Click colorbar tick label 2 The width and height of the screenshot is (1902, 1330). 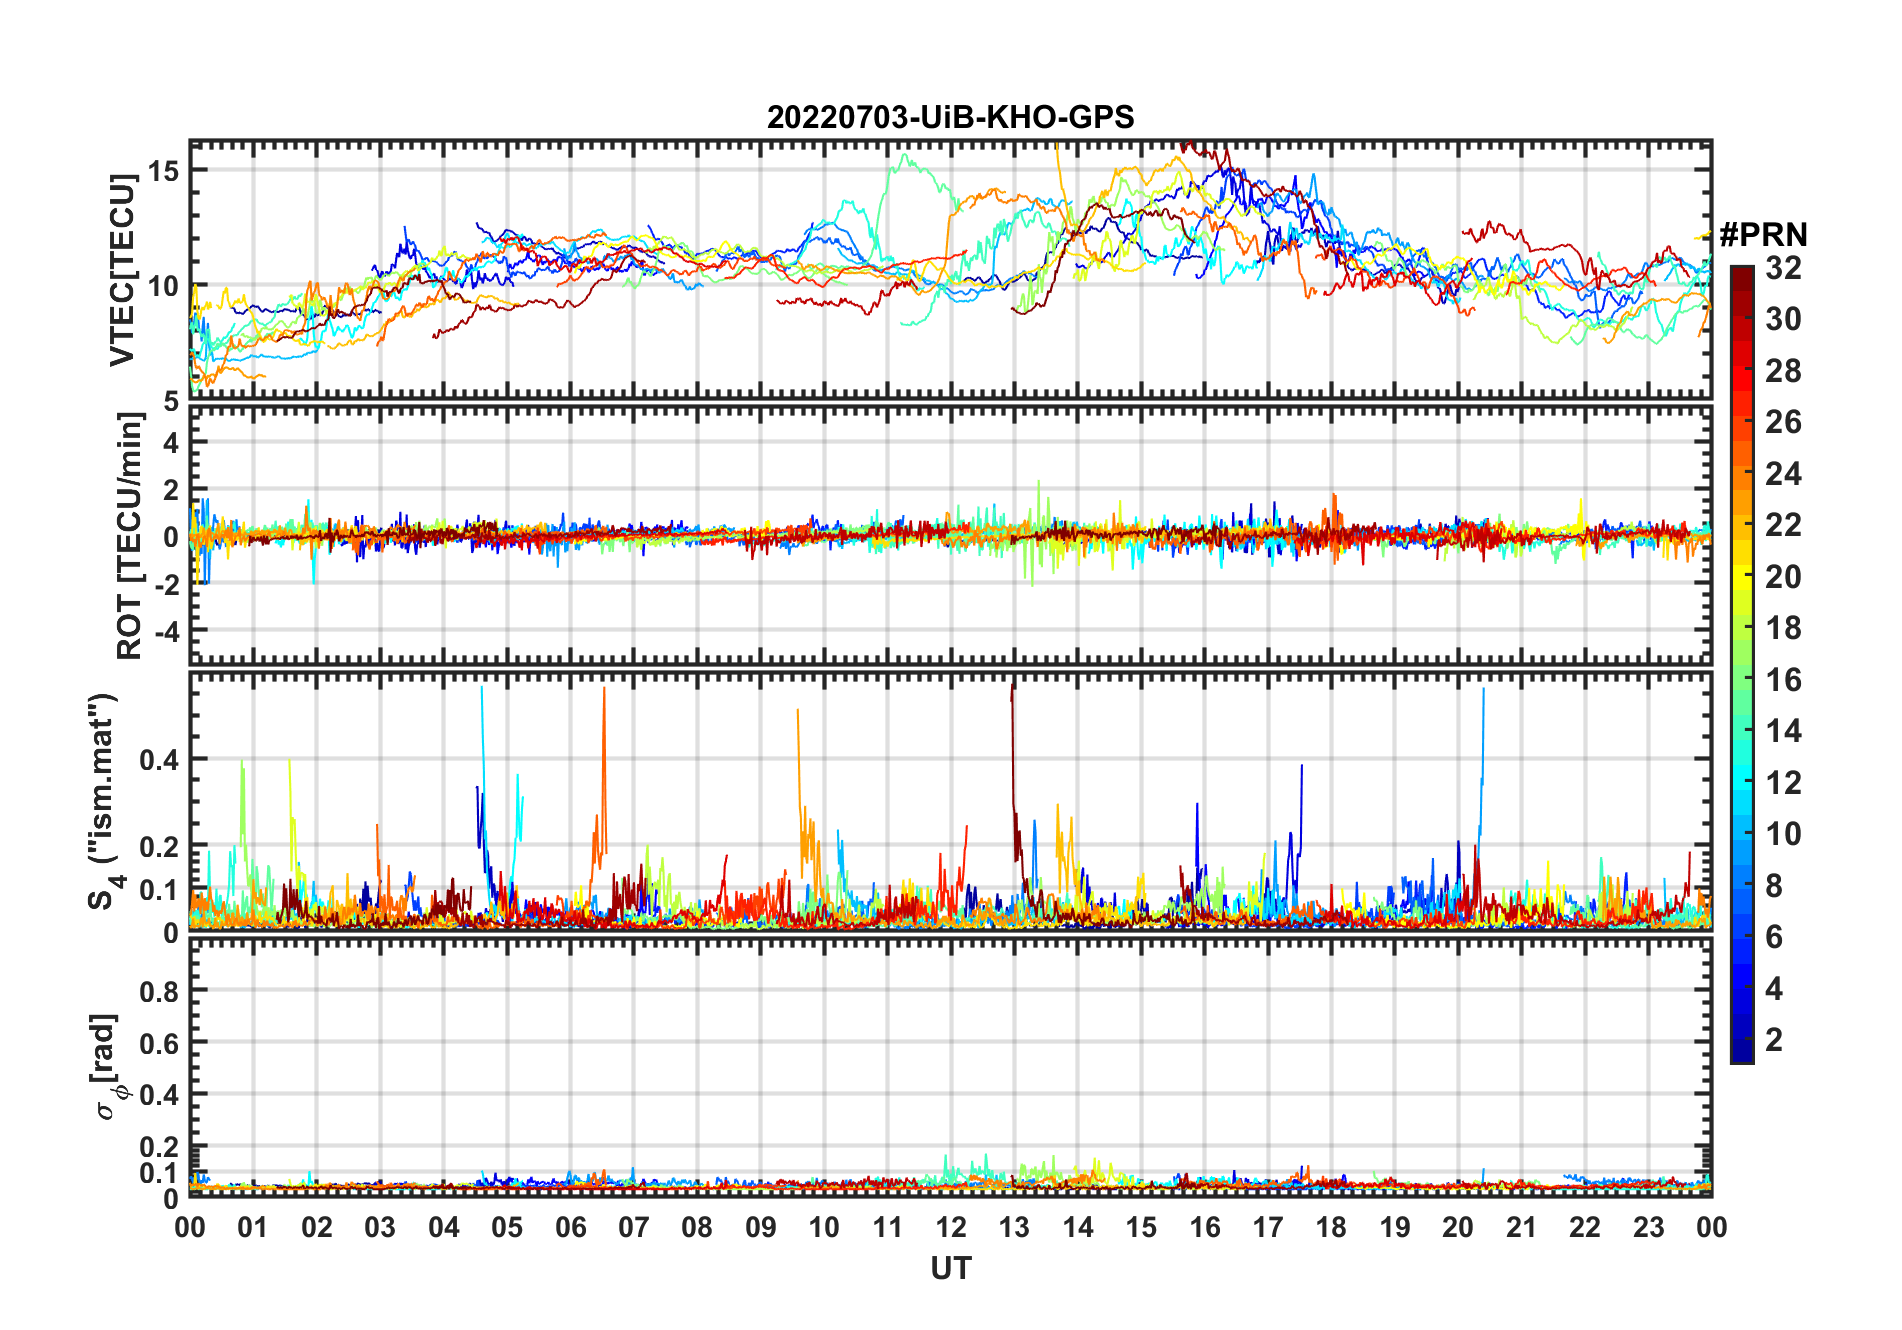(1774, 1040)
